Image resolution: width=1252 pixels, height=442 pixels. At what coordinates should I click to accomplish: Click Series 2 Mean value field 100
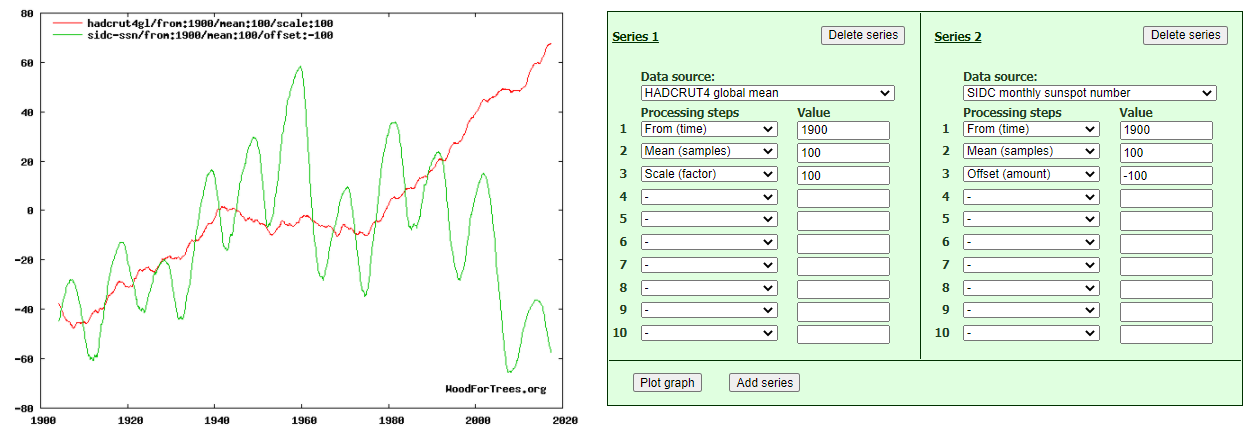coord(1165,152)
